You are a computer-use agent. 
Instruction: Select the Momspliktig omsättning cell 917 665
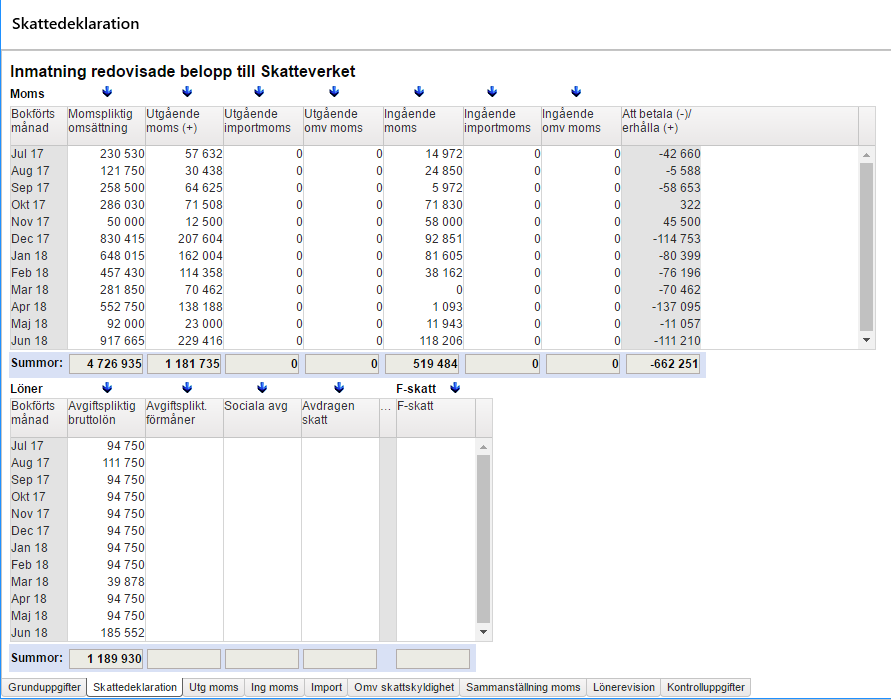(106, 341)
